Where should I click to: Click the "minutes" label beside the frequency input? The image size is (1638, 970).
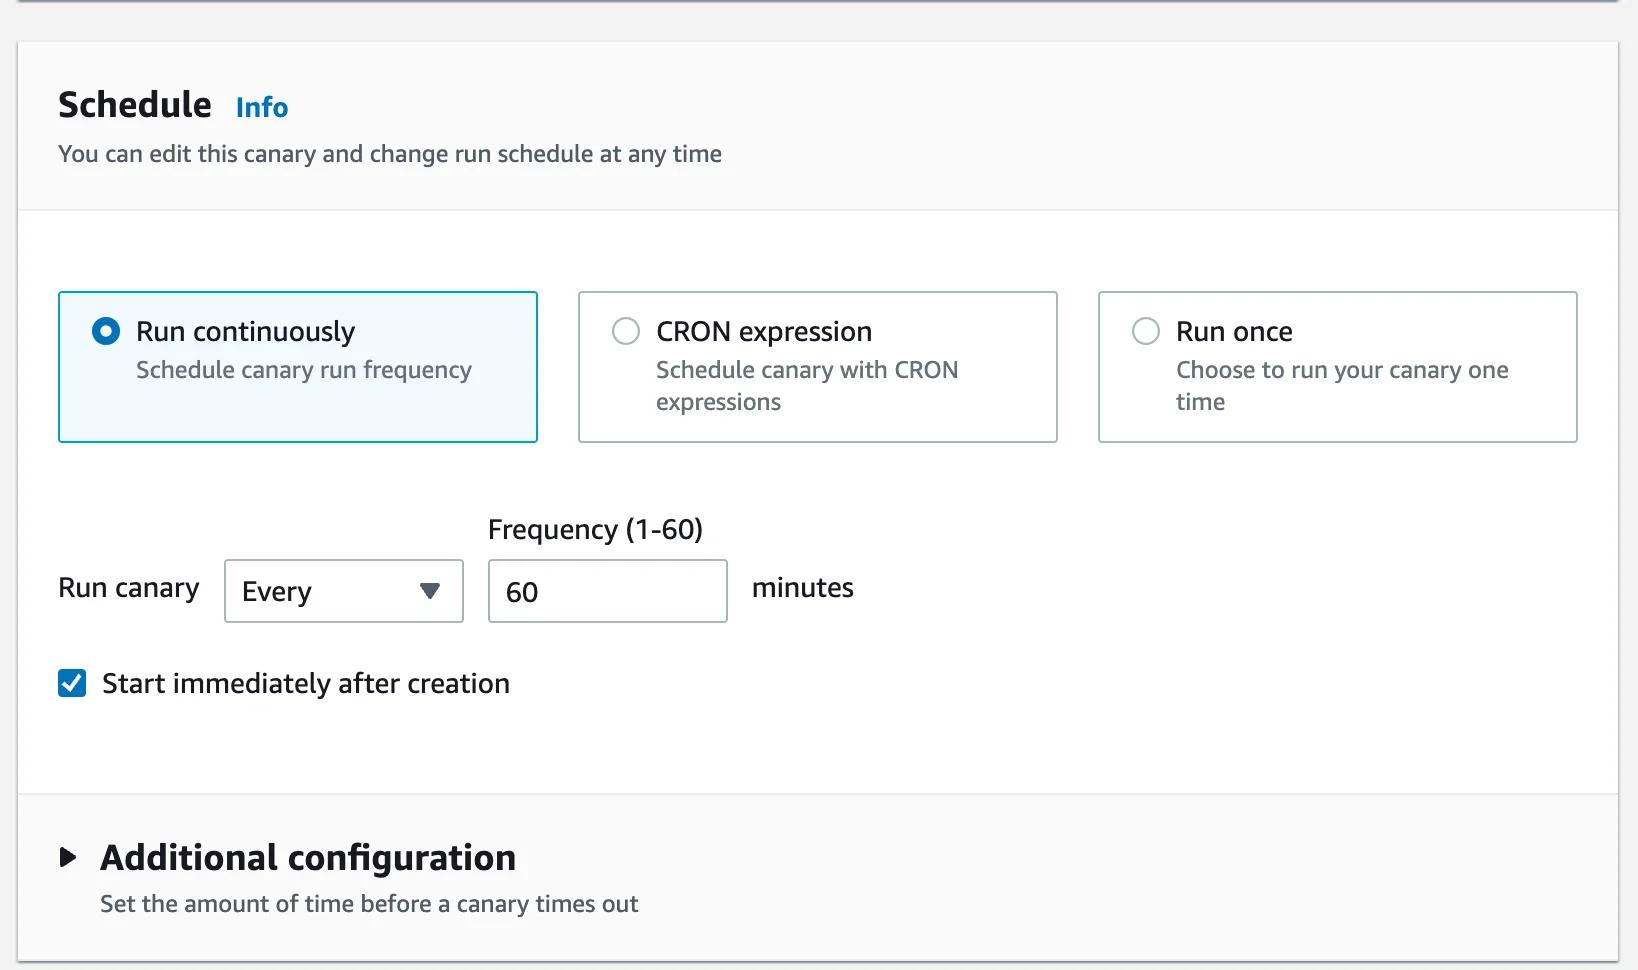coord(802,588)
